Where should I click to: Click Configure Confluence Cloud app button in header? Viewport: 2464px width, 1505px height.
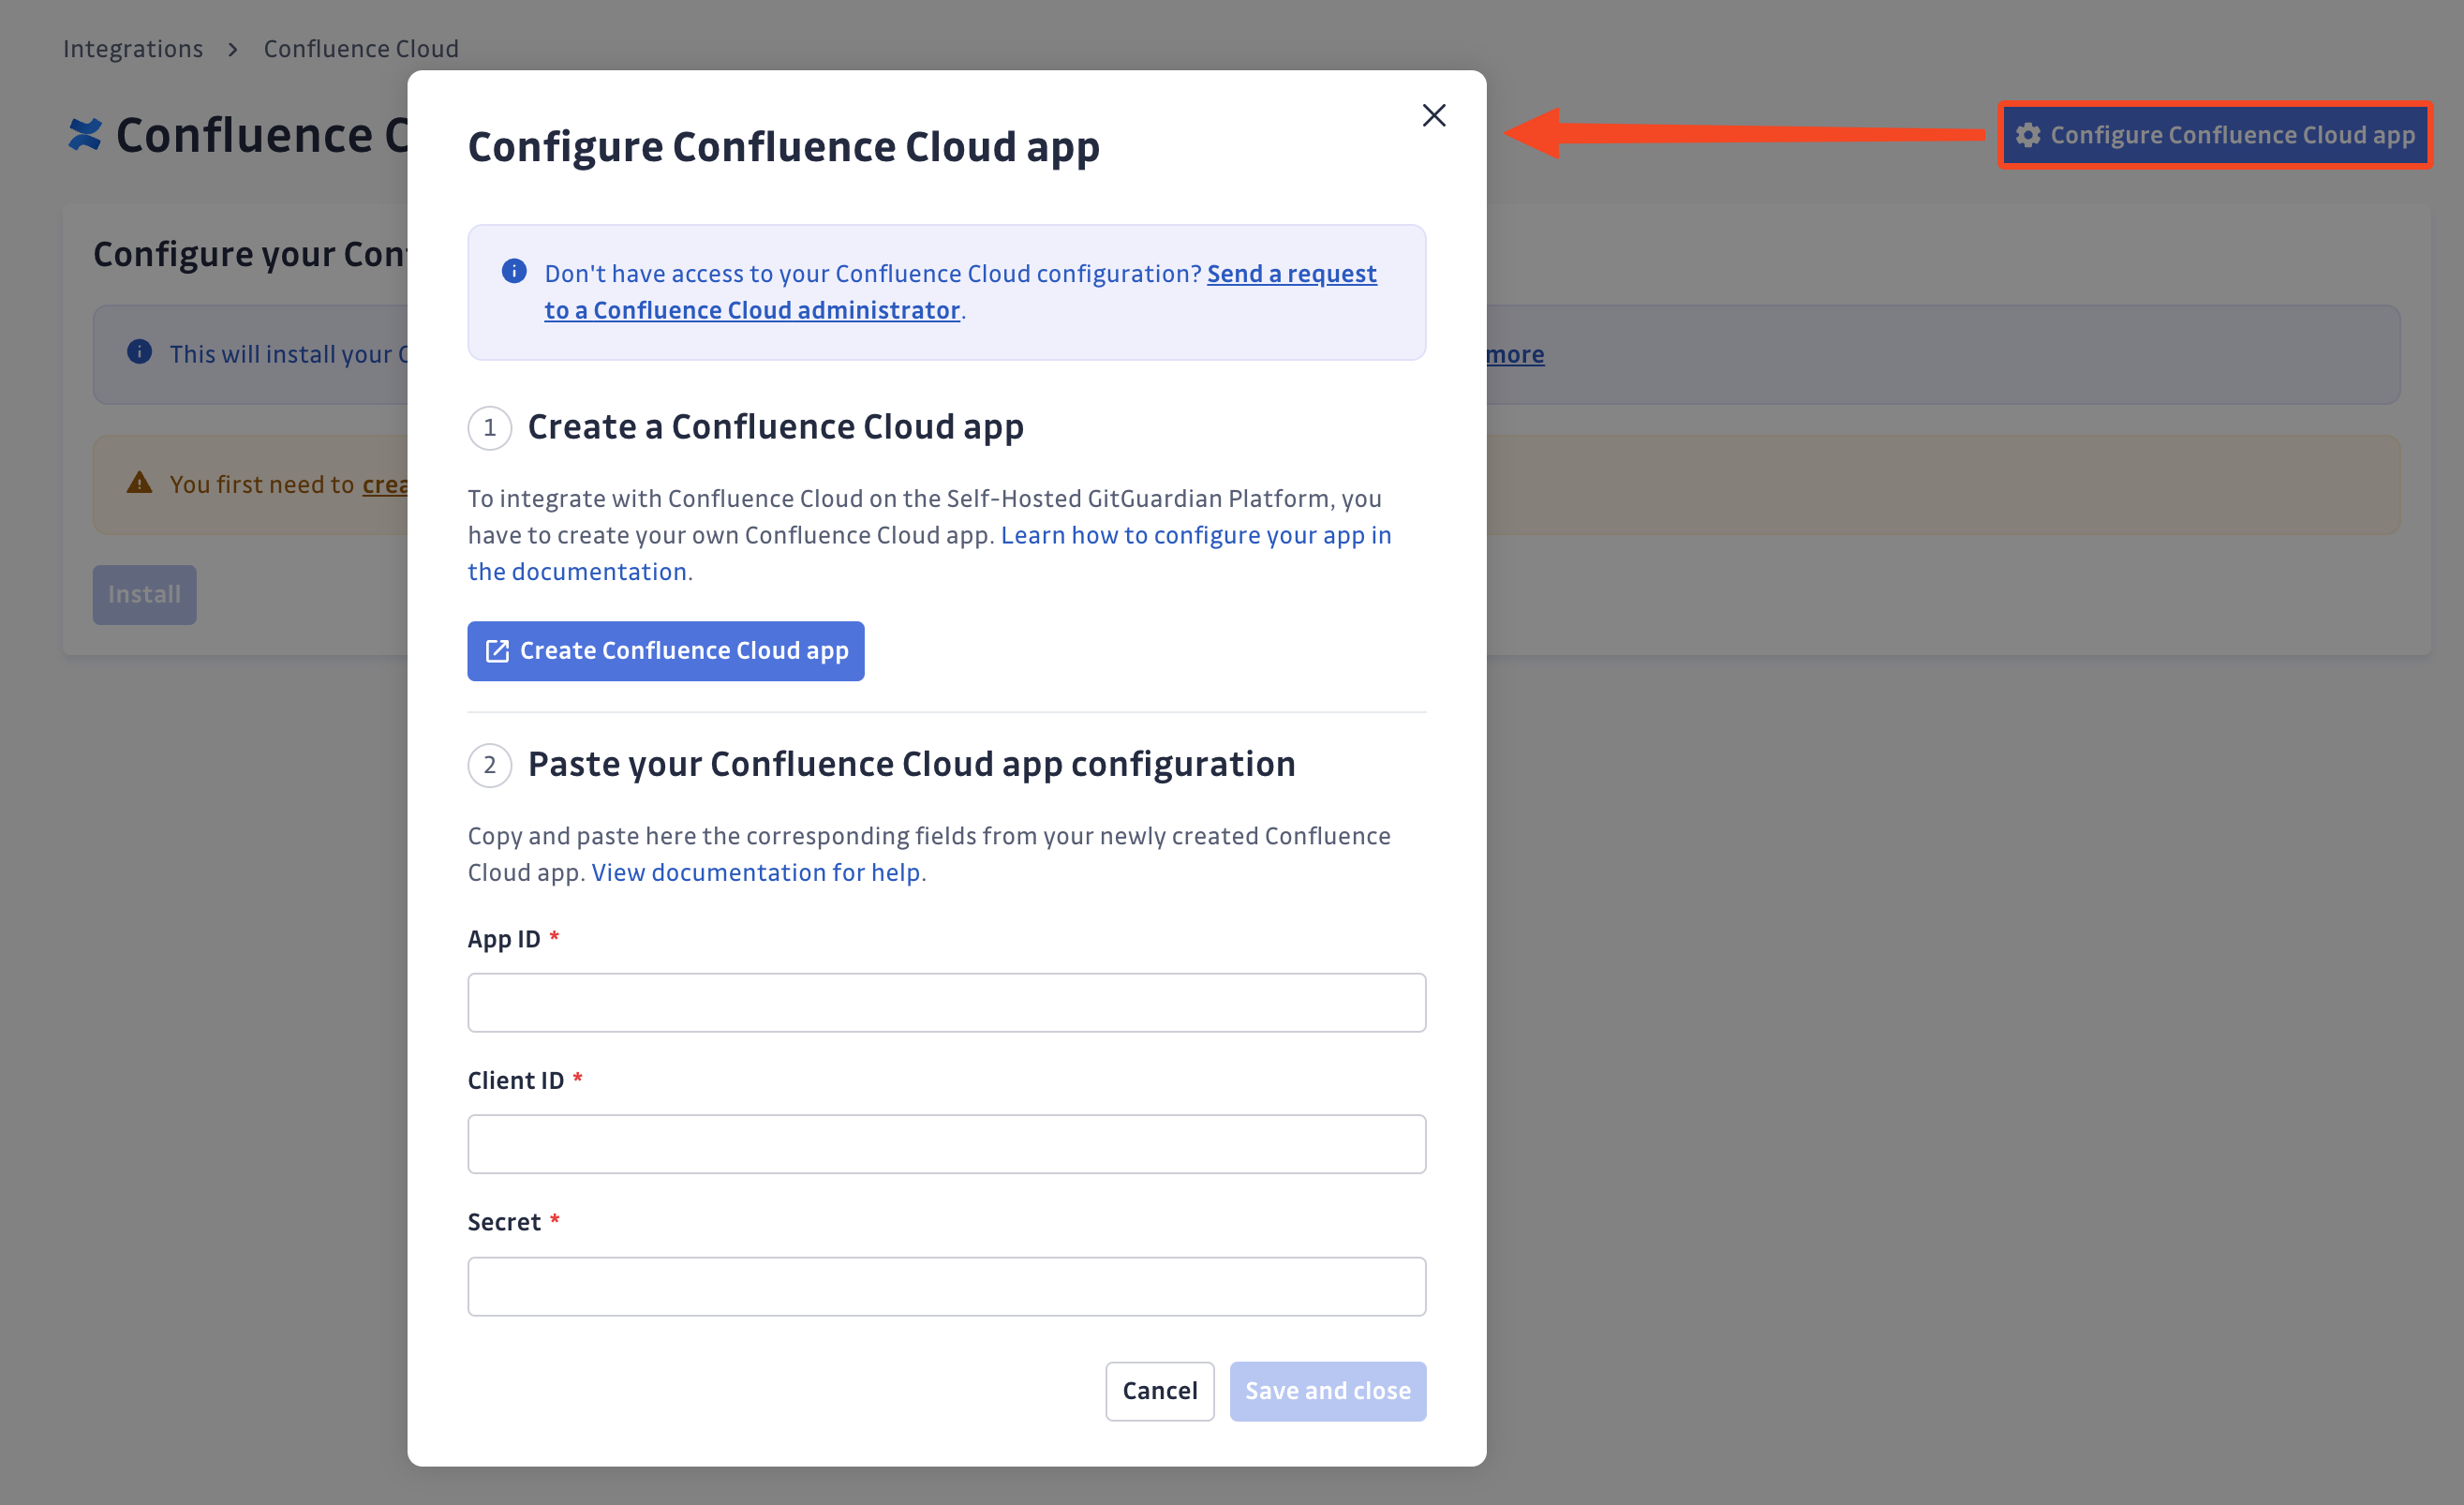click(x=2215, y=135)
